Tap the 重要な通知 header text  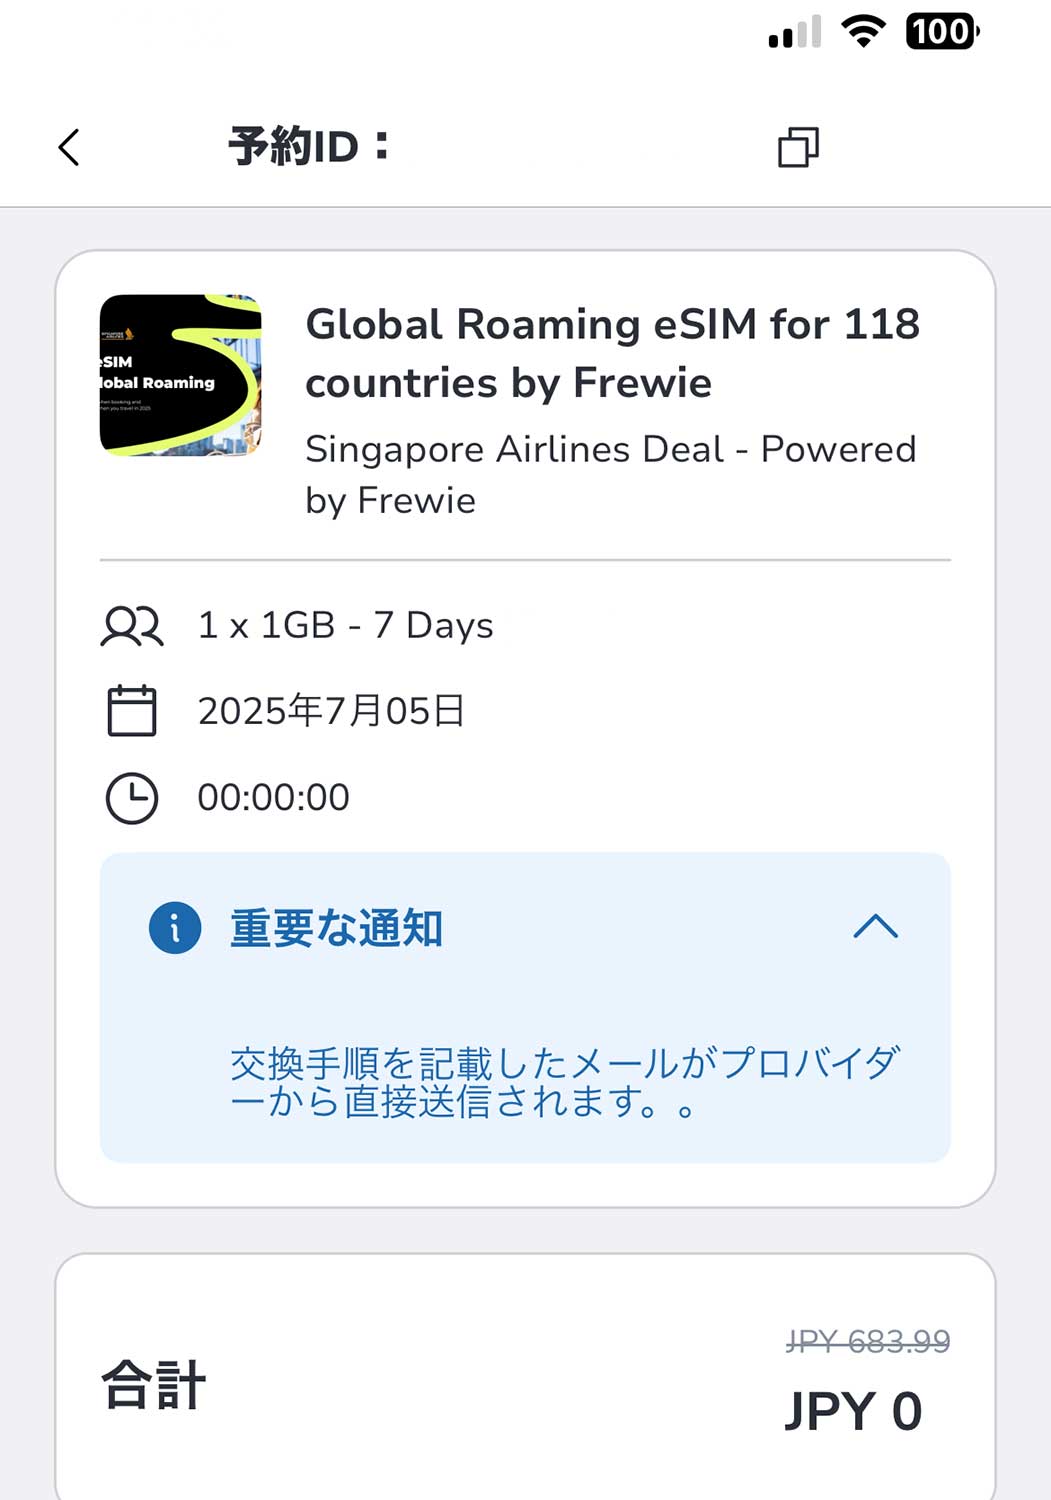point(336,928)
